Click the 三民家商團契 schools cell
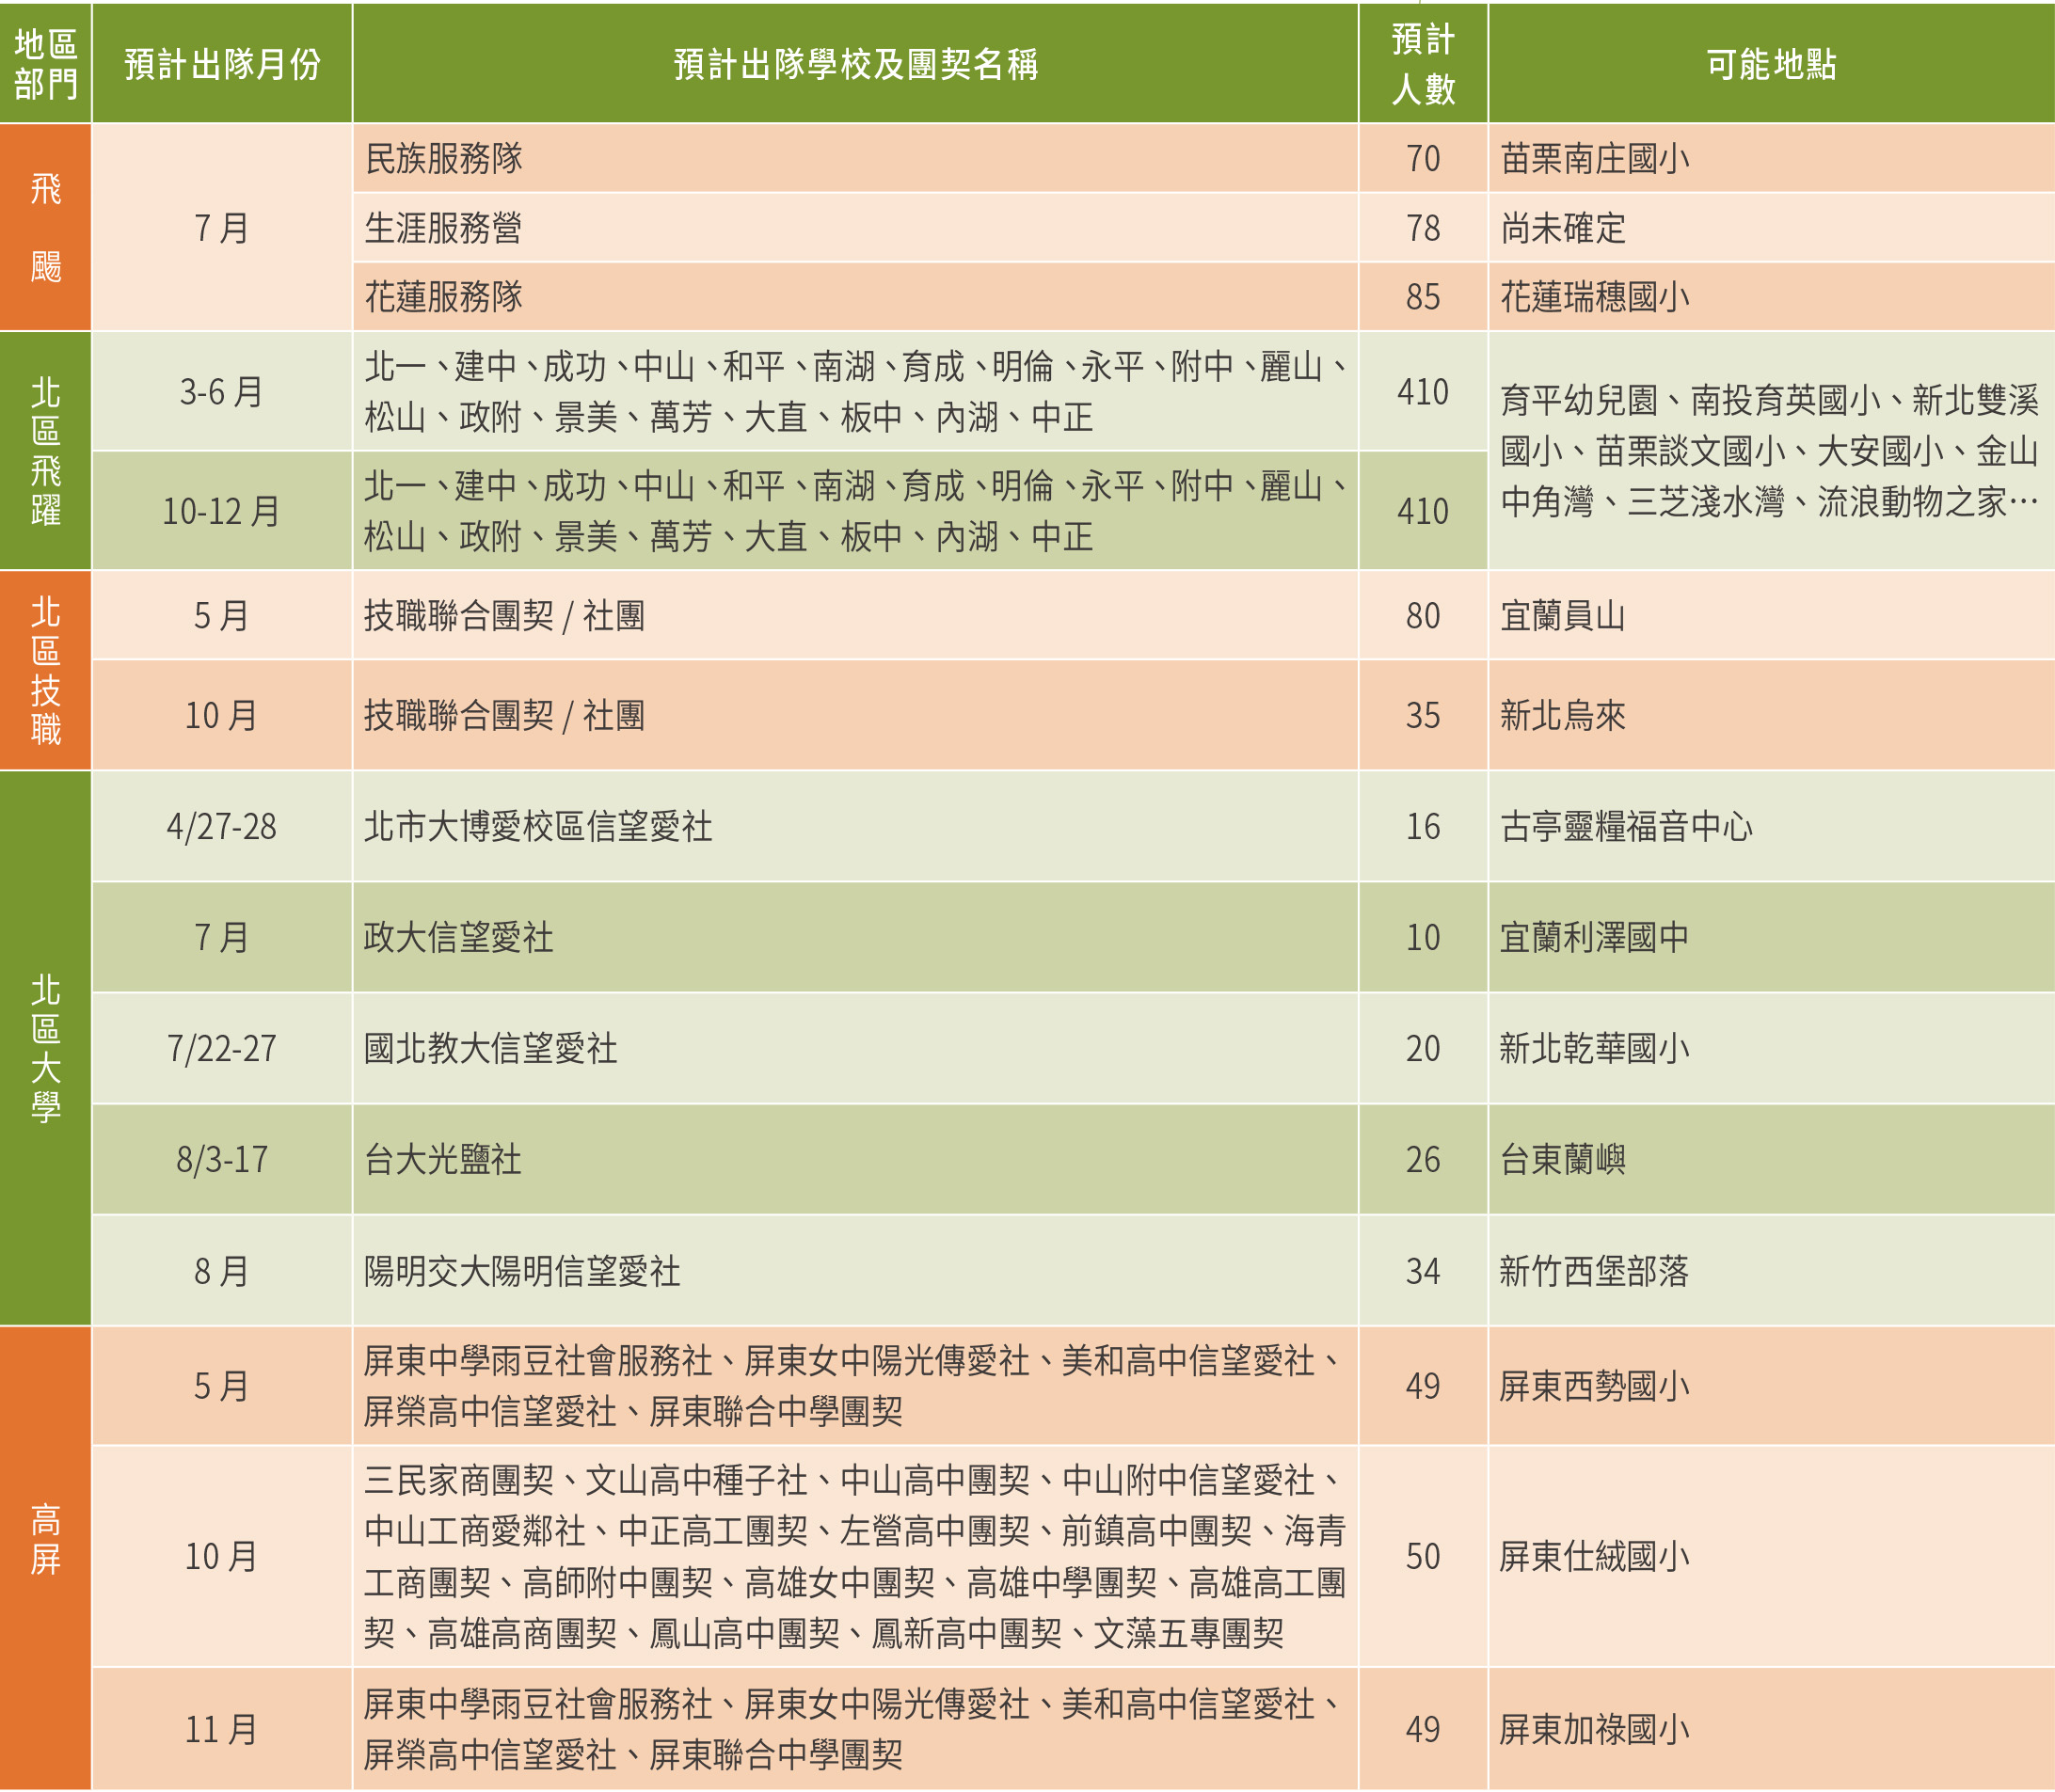 click(855, 1556)
